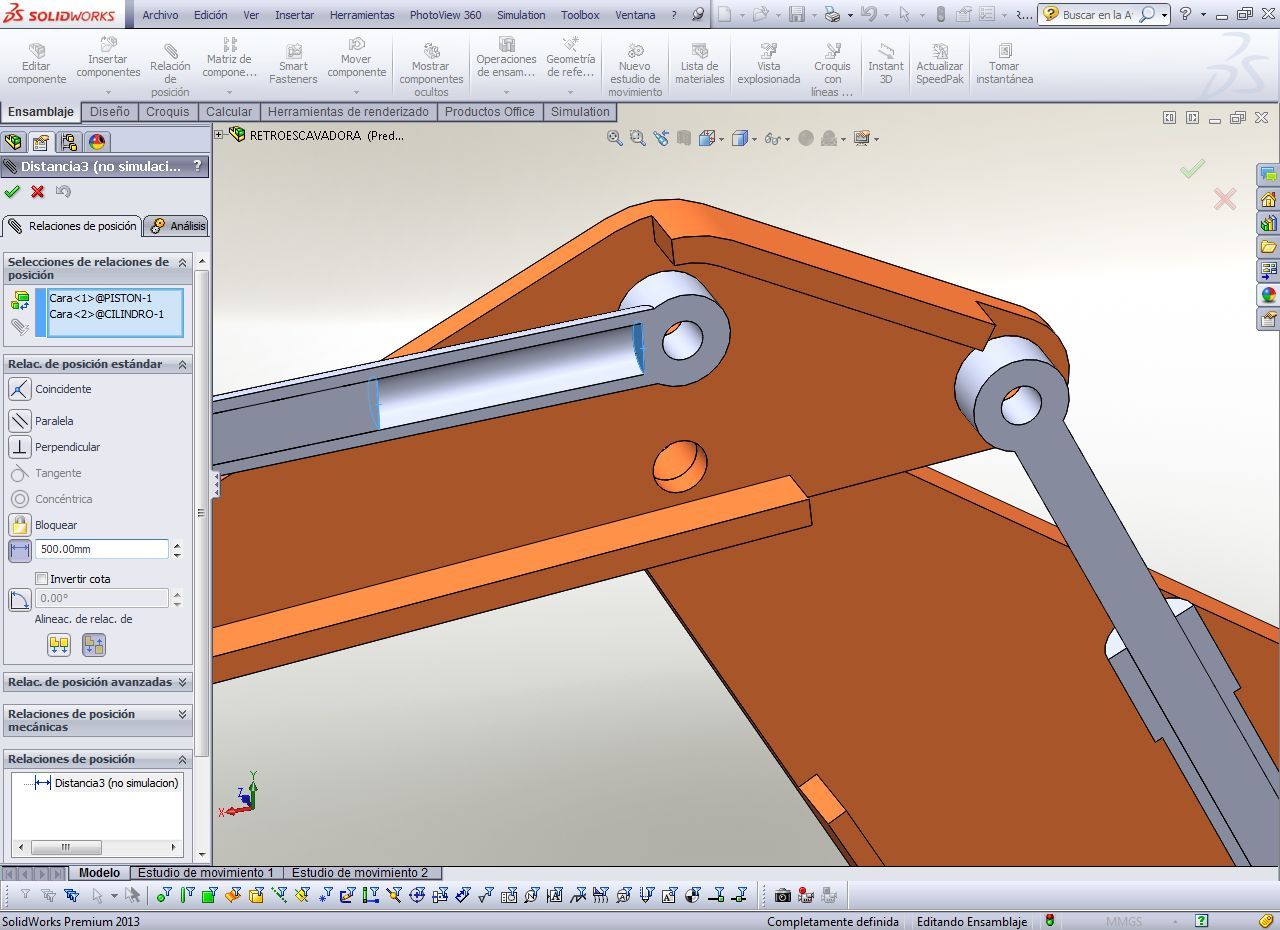Open Herramientas de renderizado tab
Screen dimensions: 1280x930
(348, 111)
